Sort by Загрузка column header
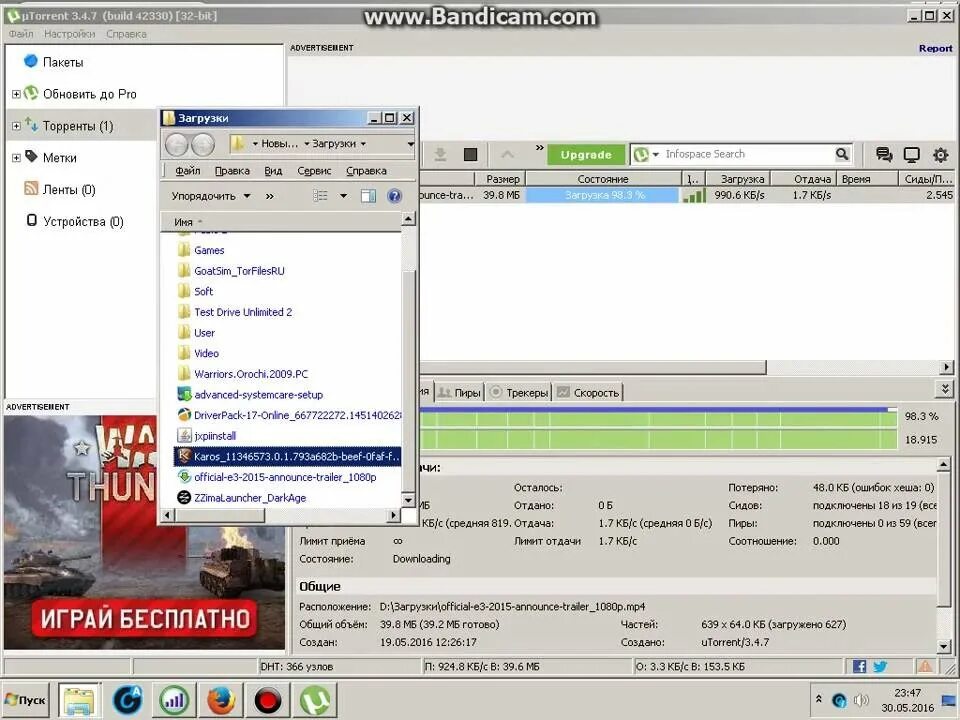Image resolution: width=960 pixels, height=720 pixels. click(x=738, y=179)
